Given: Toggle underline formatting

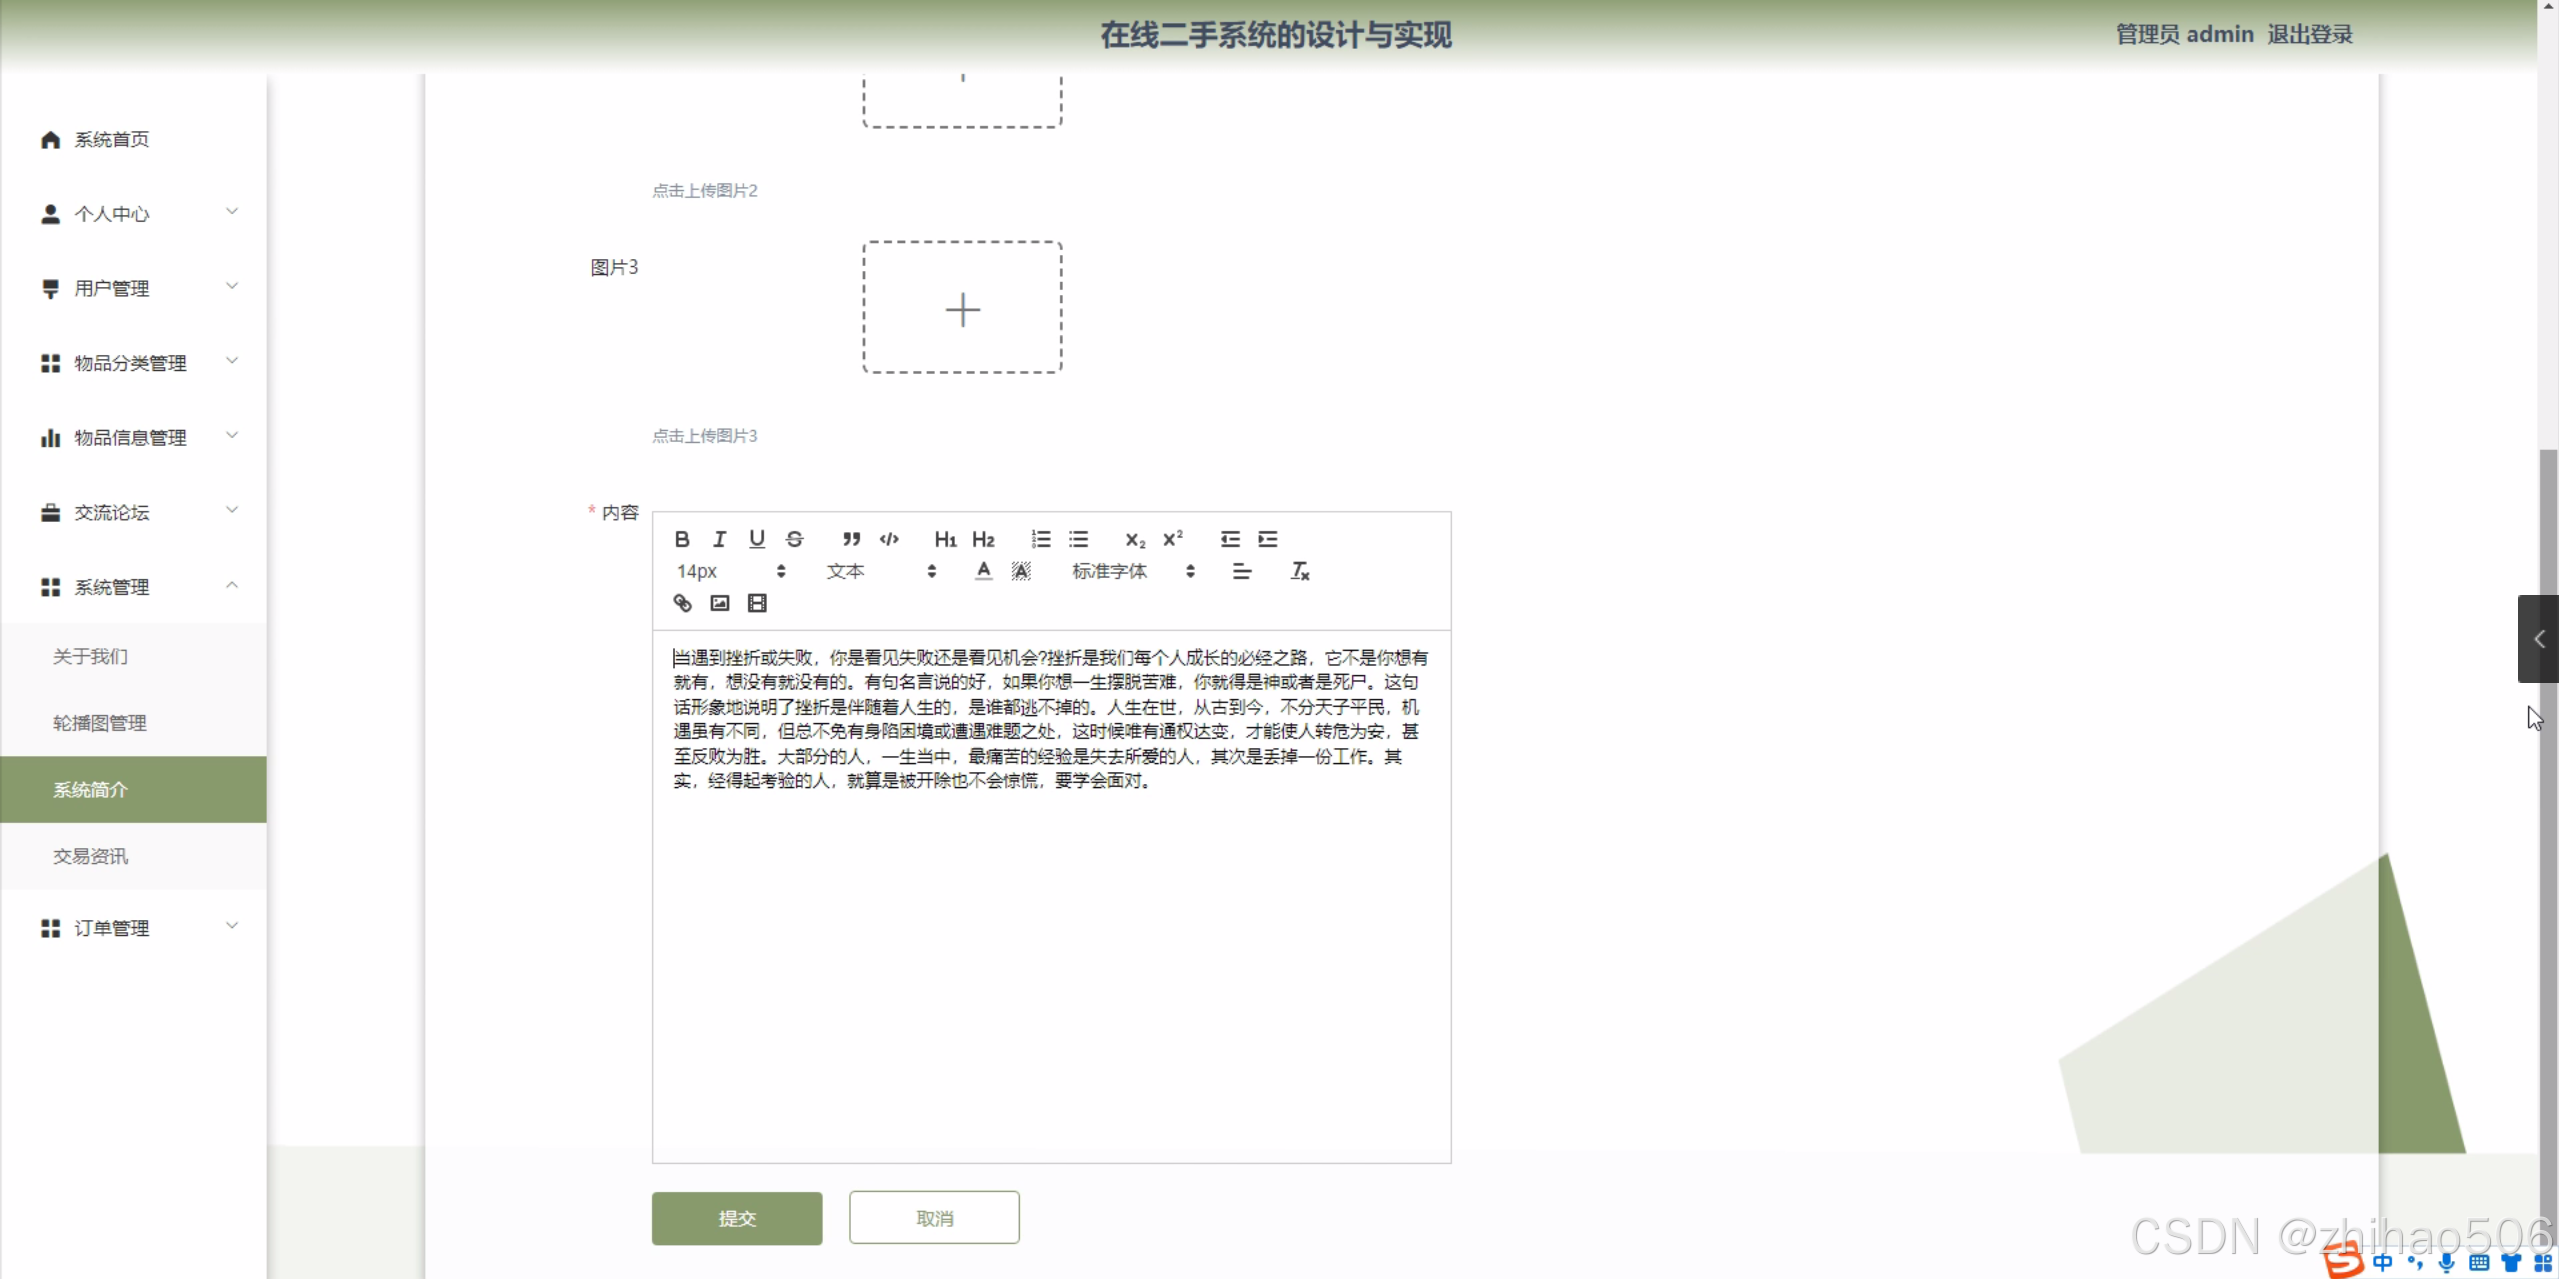Looking at the screenshot, I should pyautogui.click(x=757, y=539).
